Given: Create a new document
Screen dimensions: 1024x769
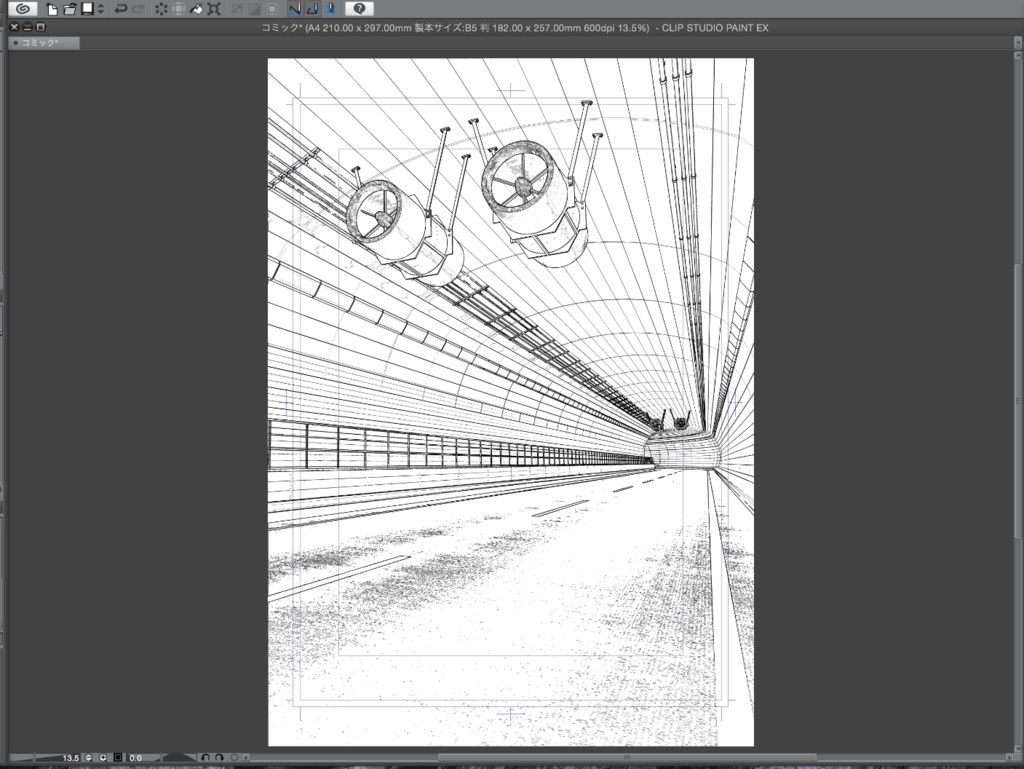Looking at the screenshot, I should click(x=52, y=9).
